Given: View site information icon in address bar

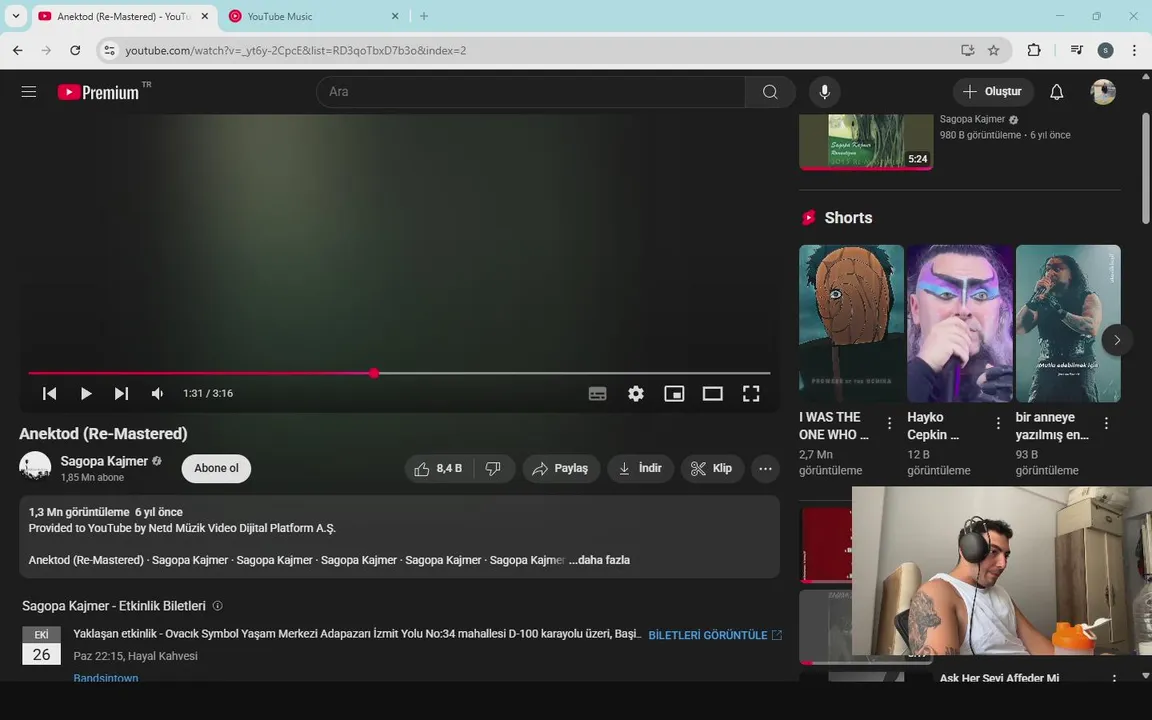Looking at the screenshot, I should point(109,50).
